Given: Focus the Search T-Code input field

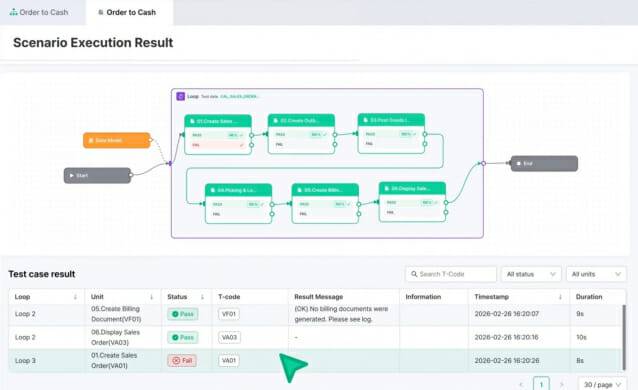Looking at the screenshot, I should click(451, 274).
